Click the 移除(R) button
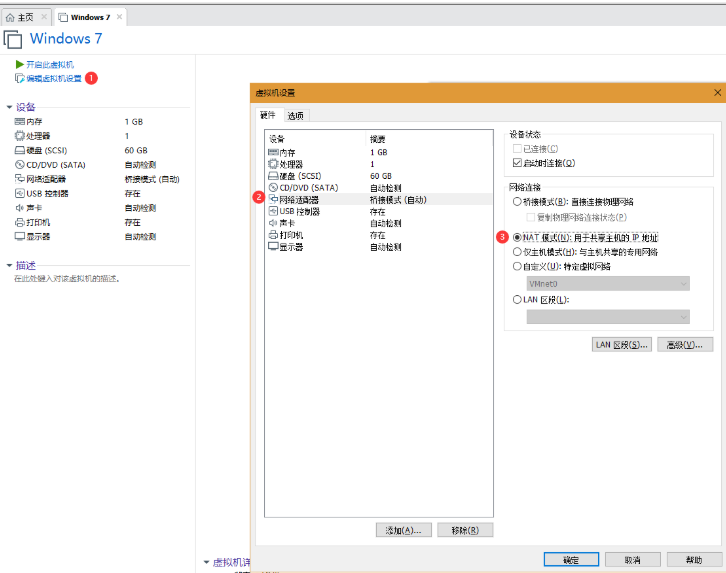 pyautogui.click(x=465, y=530)
